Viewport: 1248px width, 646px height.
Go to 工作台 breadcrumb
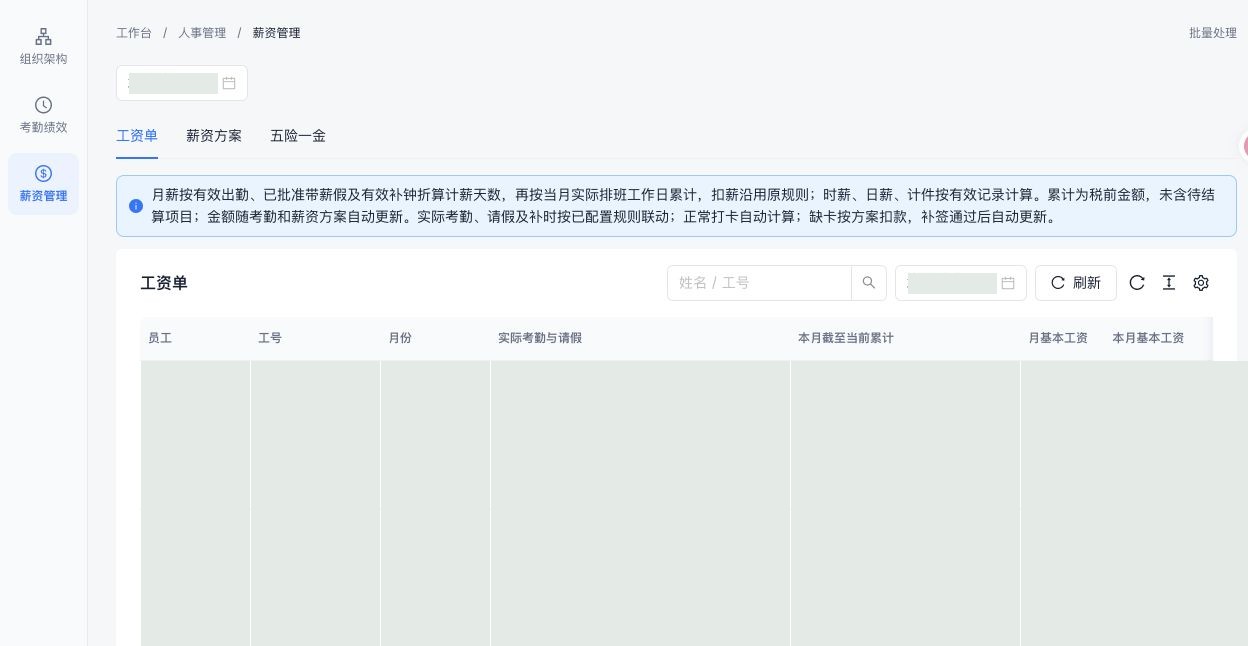134,33
